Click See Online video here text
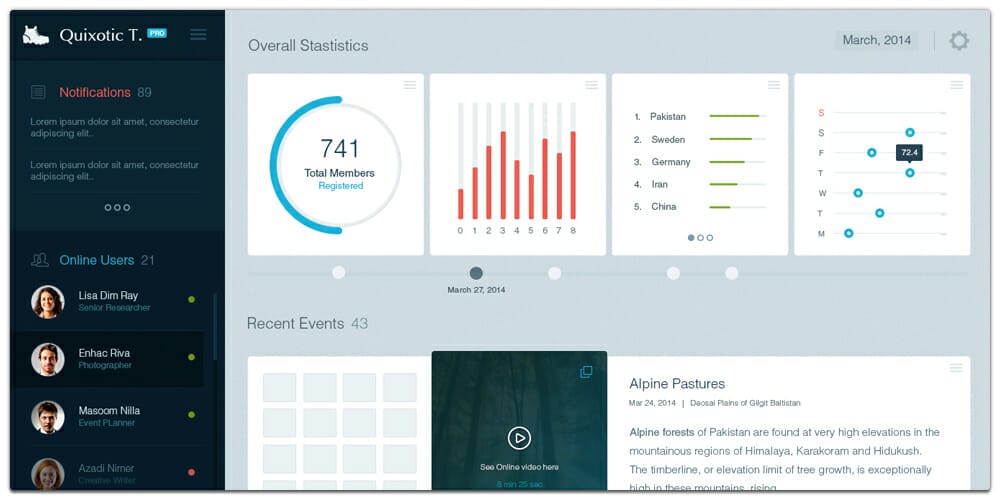 coord(519,467)
